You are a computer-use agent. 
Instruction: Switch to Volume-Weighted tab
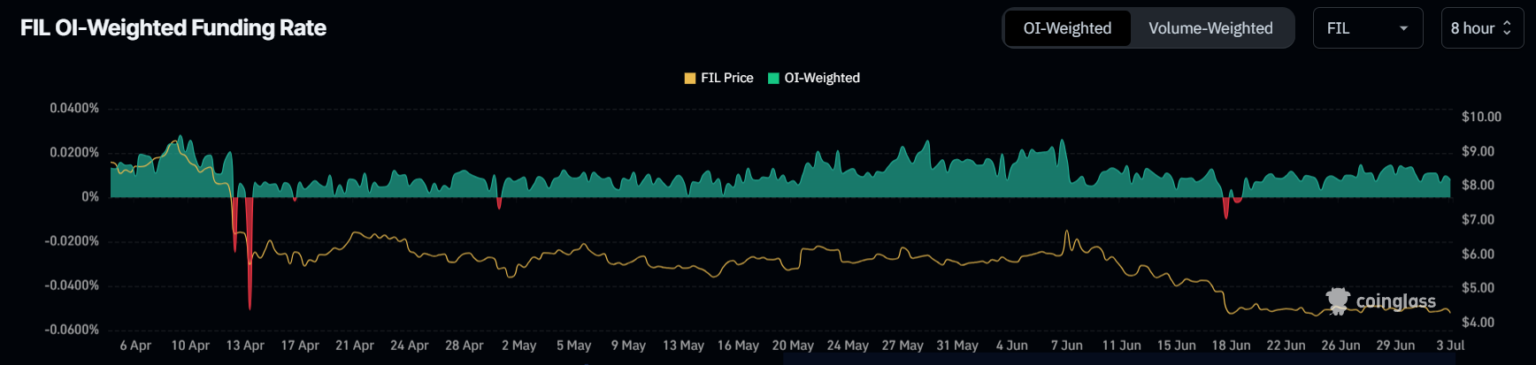1210,28
